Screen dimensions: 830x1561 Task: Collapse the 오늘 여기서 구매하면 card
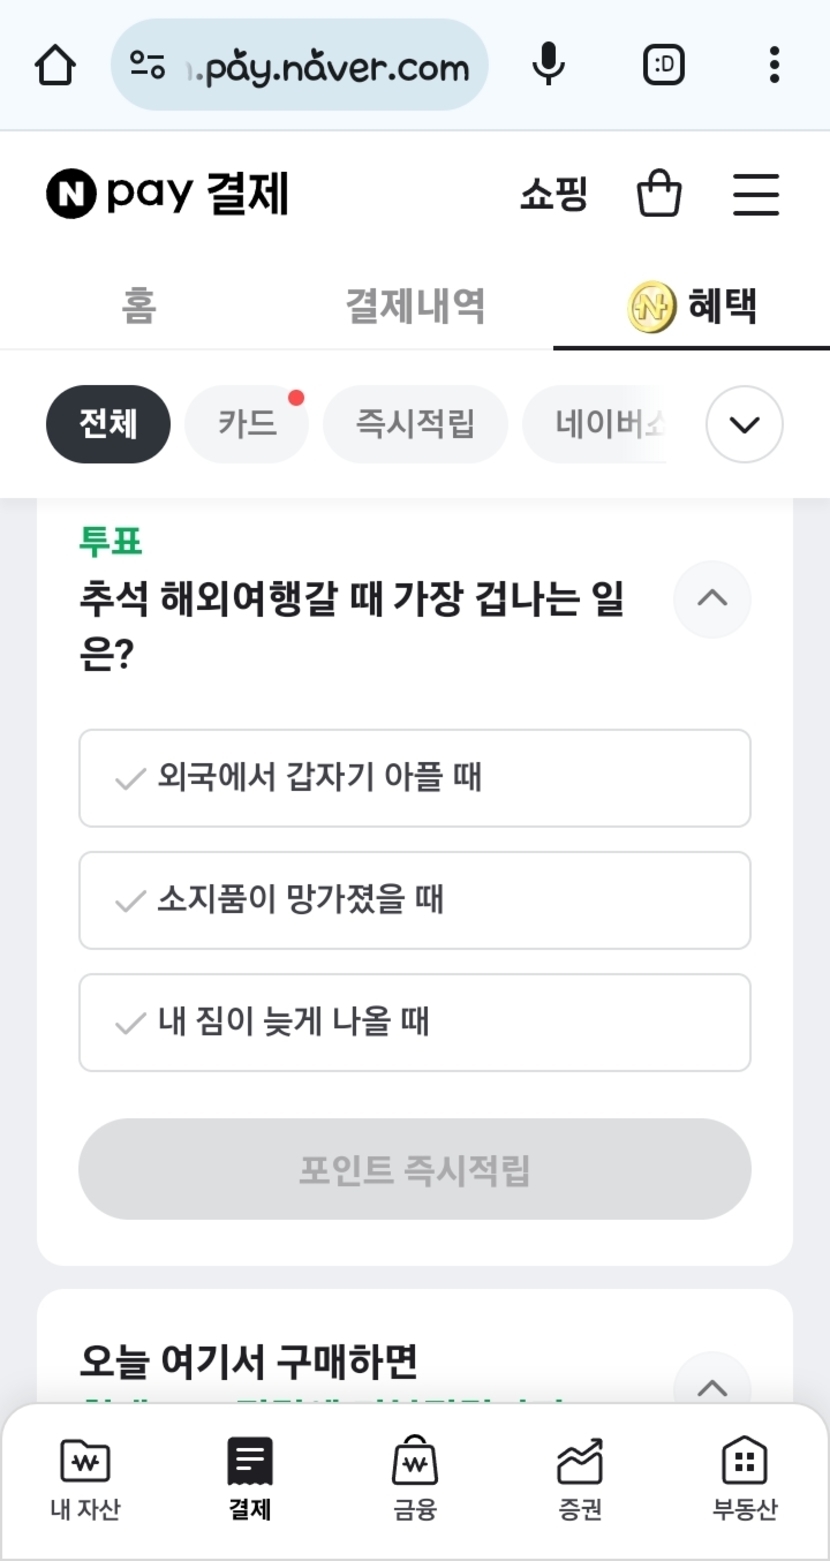(712, 1387)
